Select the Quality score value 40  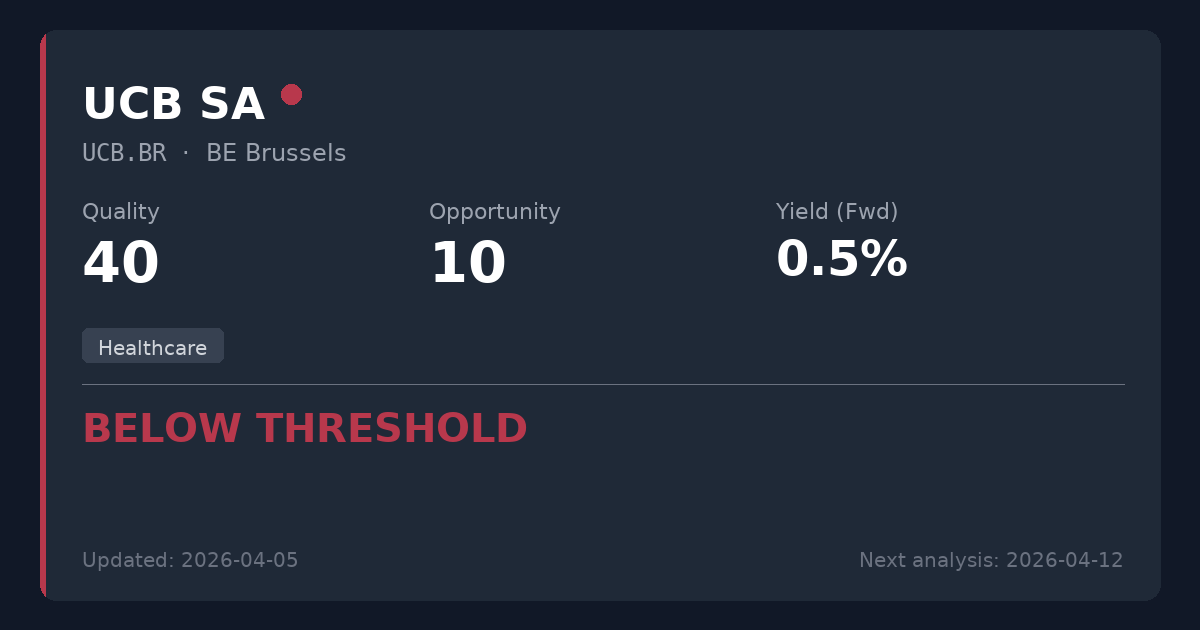tap(120, 264)
